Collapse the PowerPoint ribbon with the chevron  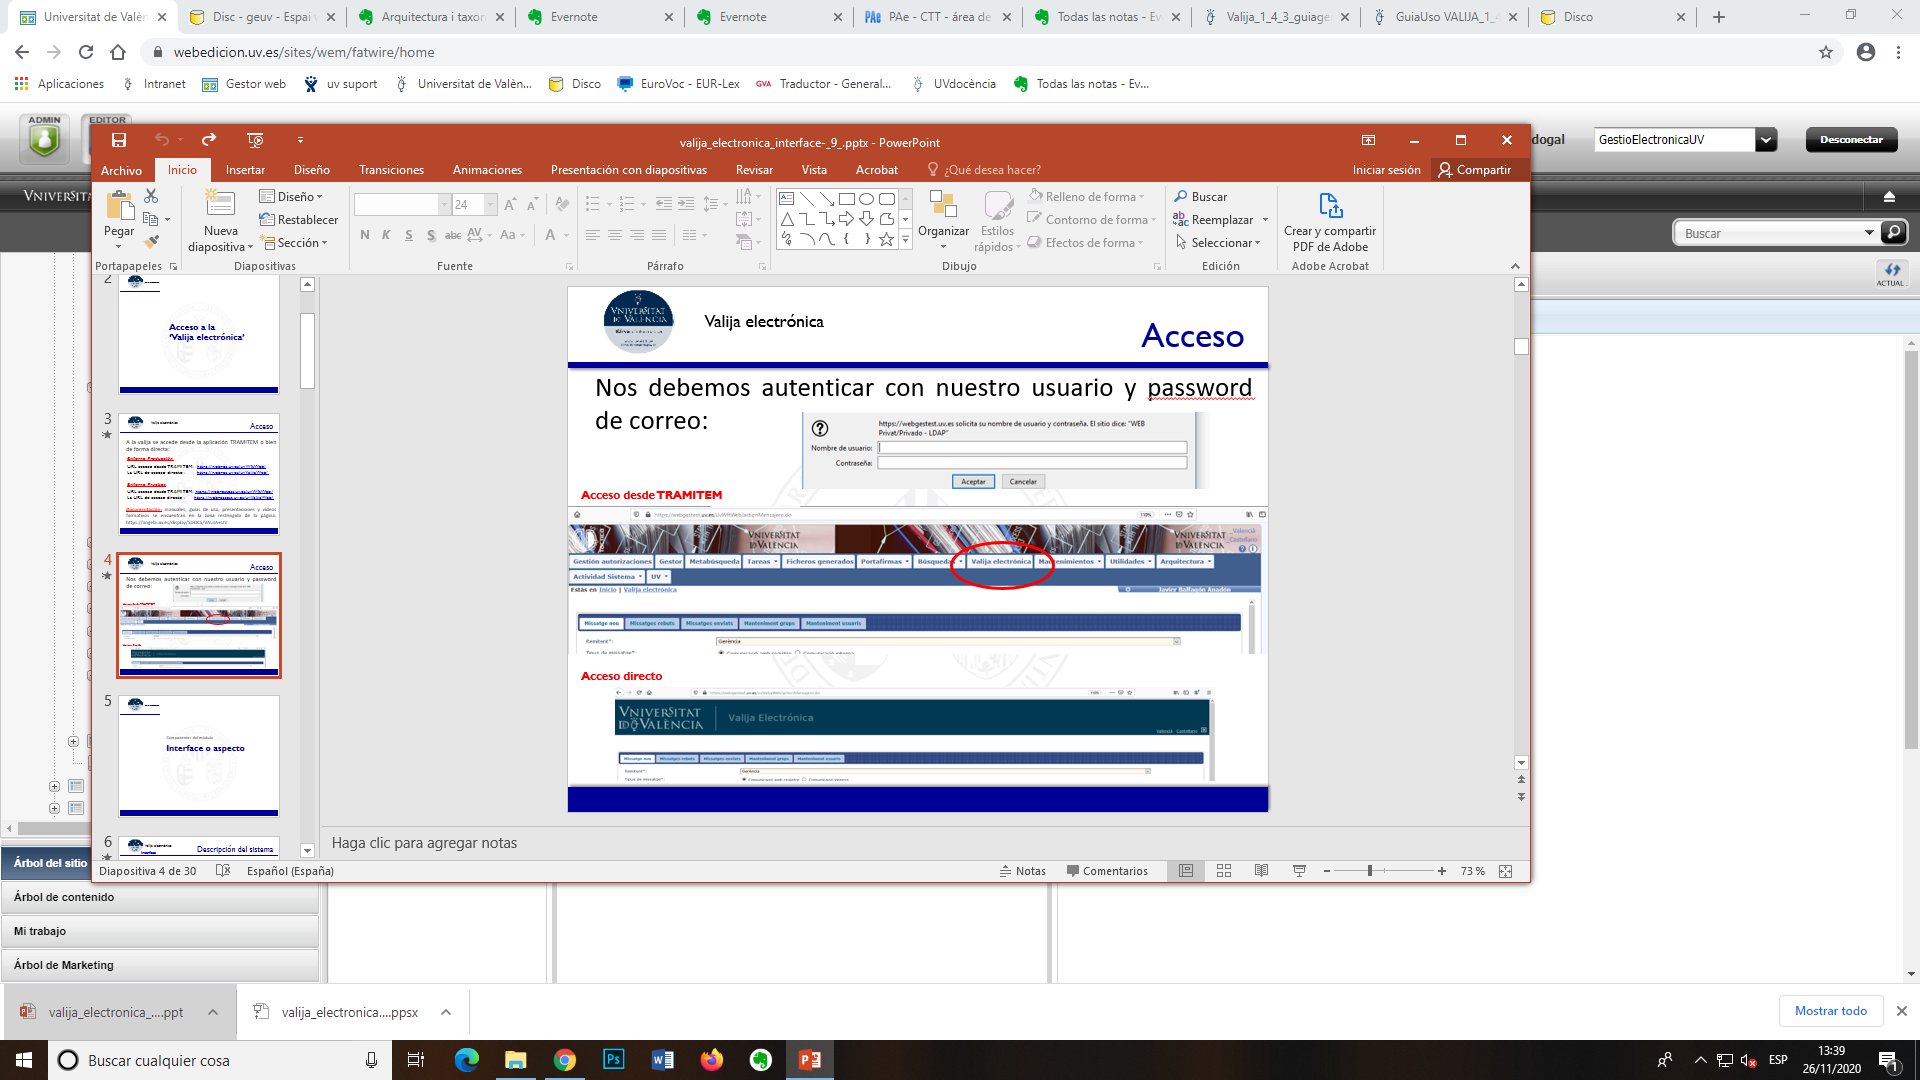pos(1515,266)
